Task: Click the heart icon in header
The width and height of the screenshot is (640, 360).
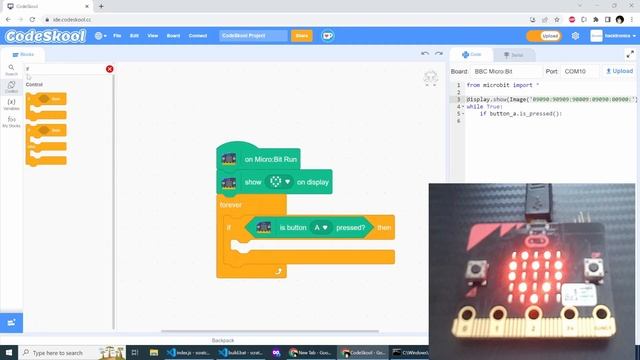Action: 327,36
